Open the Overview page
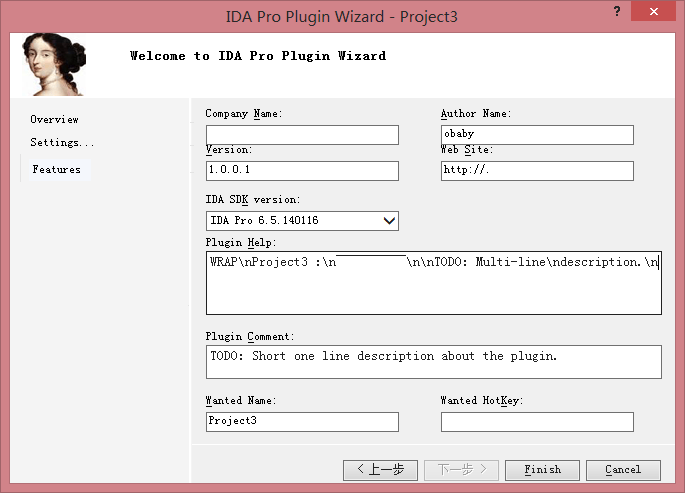 pyautogui.click(x=54, y=119)
